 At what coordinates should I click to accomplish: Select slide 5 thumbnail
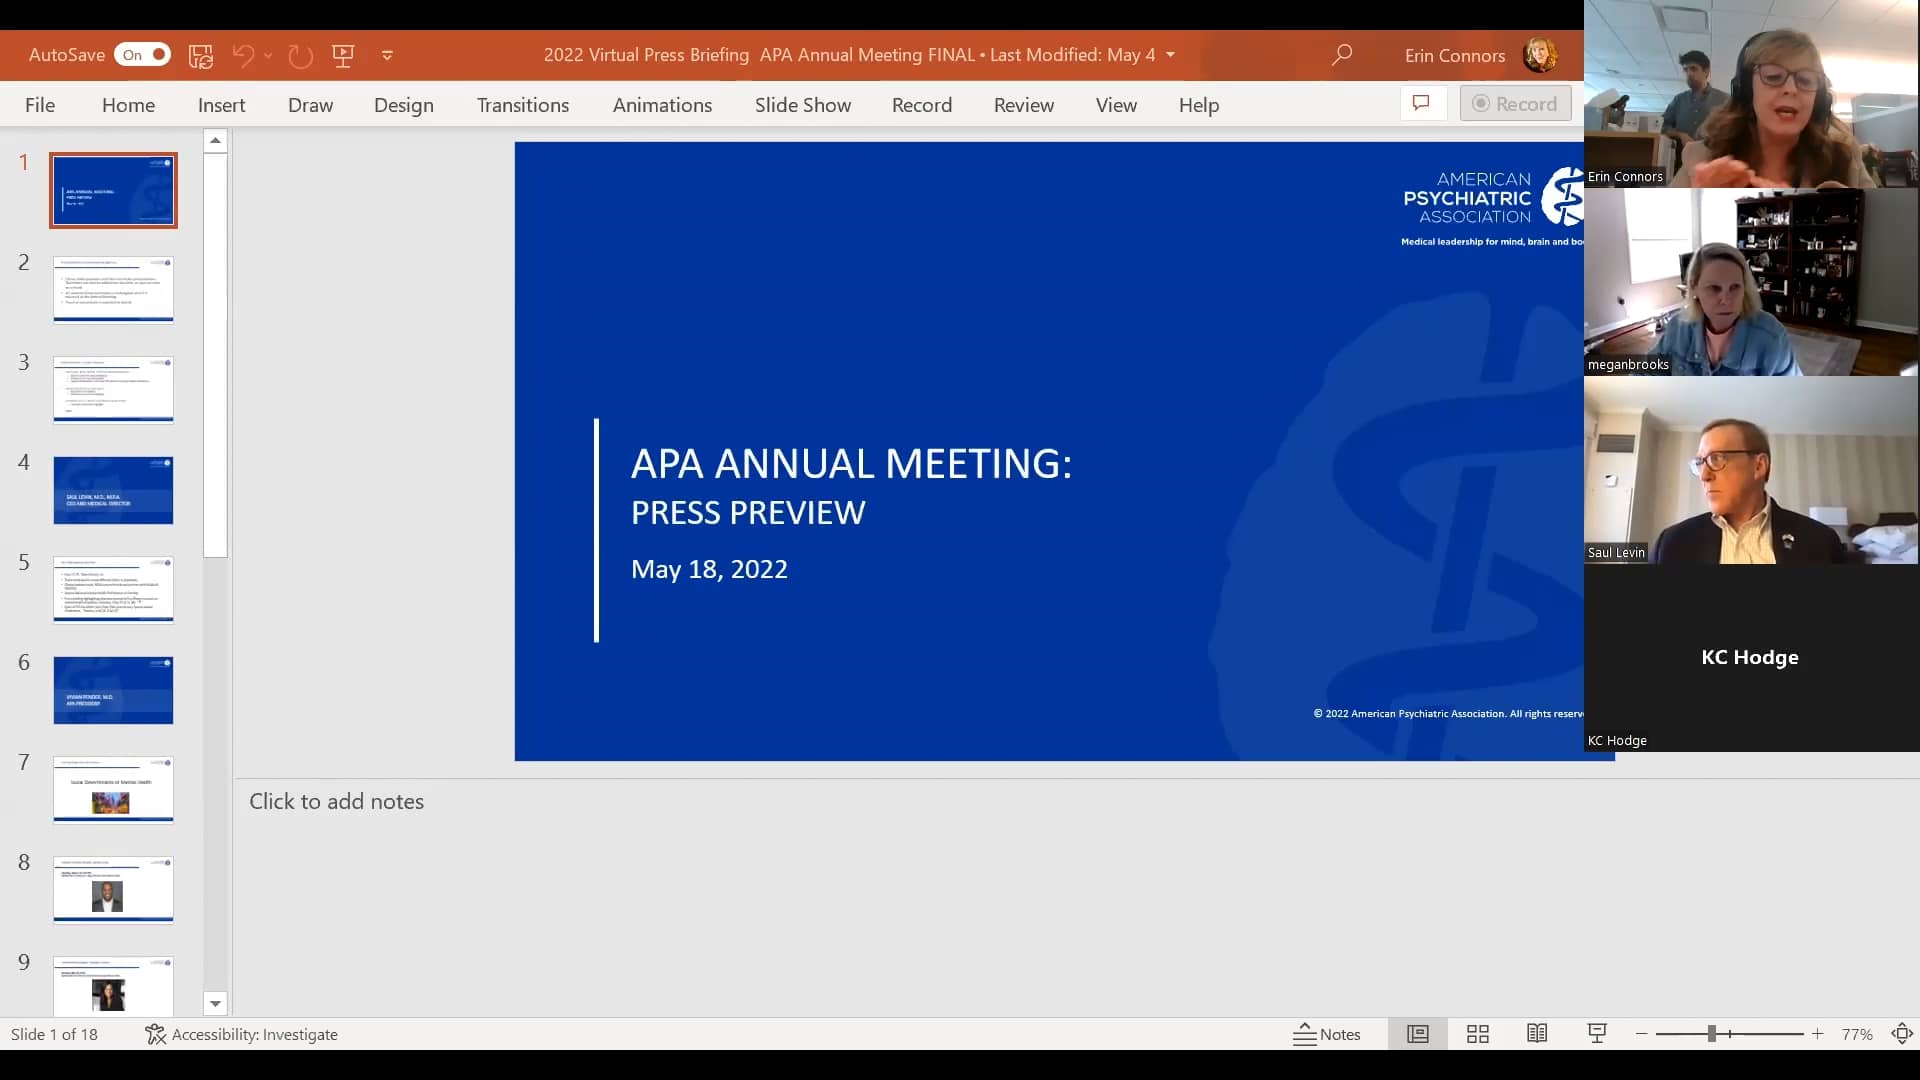coord(113,590)
